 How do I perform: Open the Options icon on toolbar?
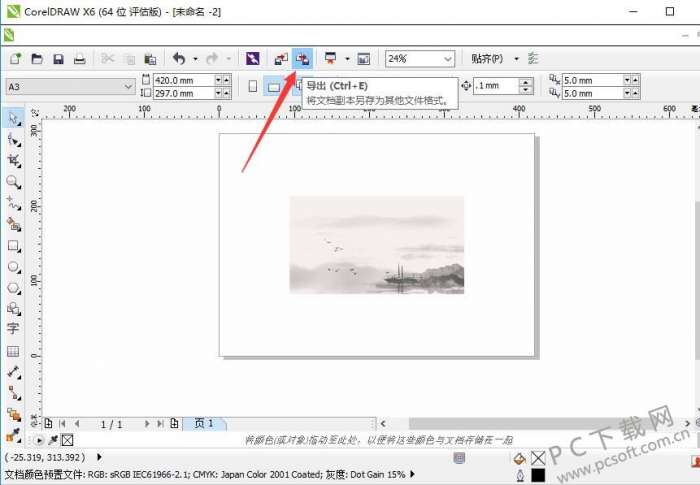pos(533,59)
